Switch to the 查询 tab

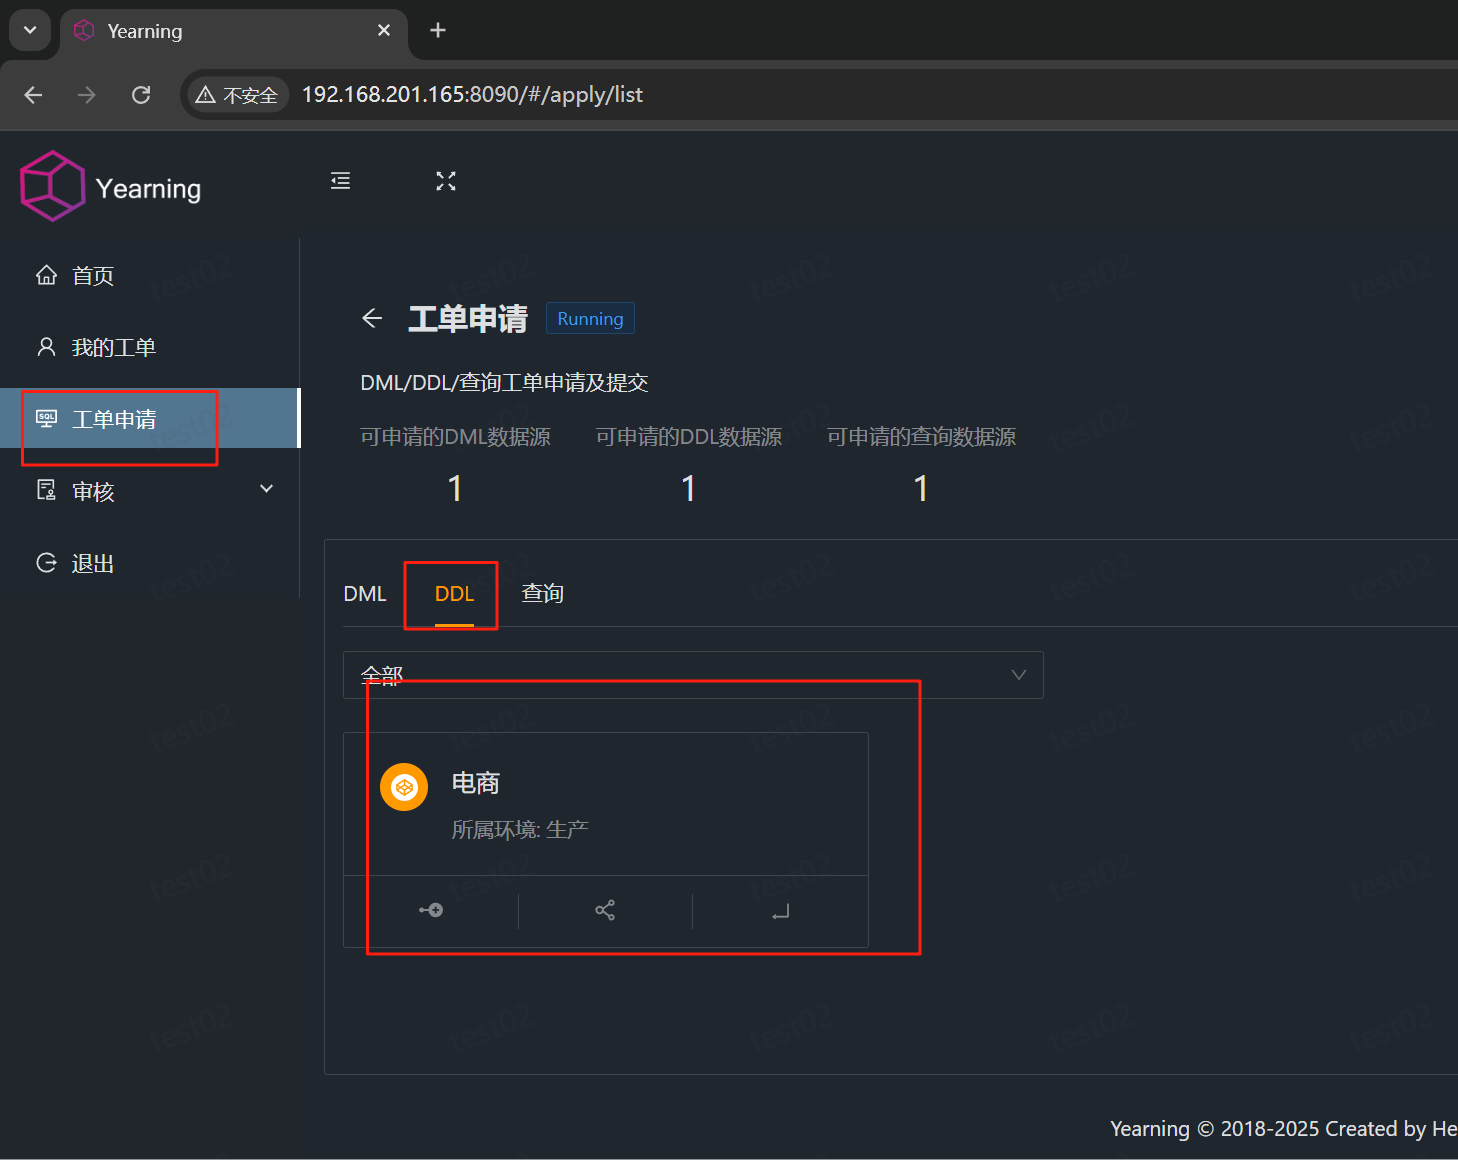541,593
